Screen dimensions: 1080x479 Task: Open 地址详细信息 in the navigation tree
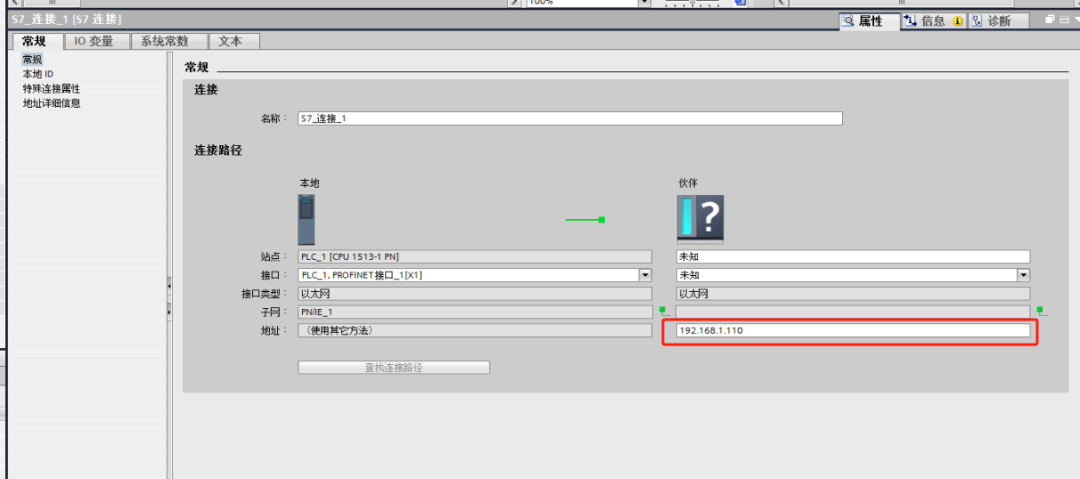coord(51,103)
